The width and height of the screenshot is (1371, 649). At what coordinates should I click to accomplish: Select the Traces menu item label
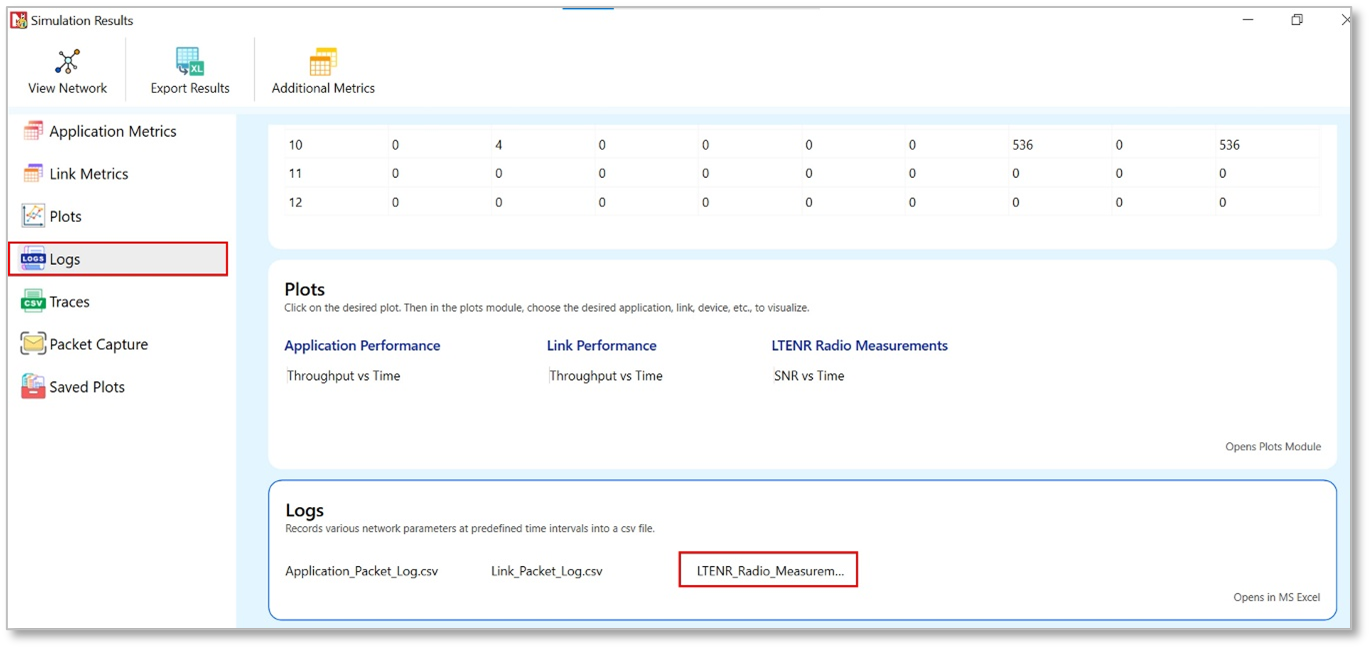click(x=70, y=302)
